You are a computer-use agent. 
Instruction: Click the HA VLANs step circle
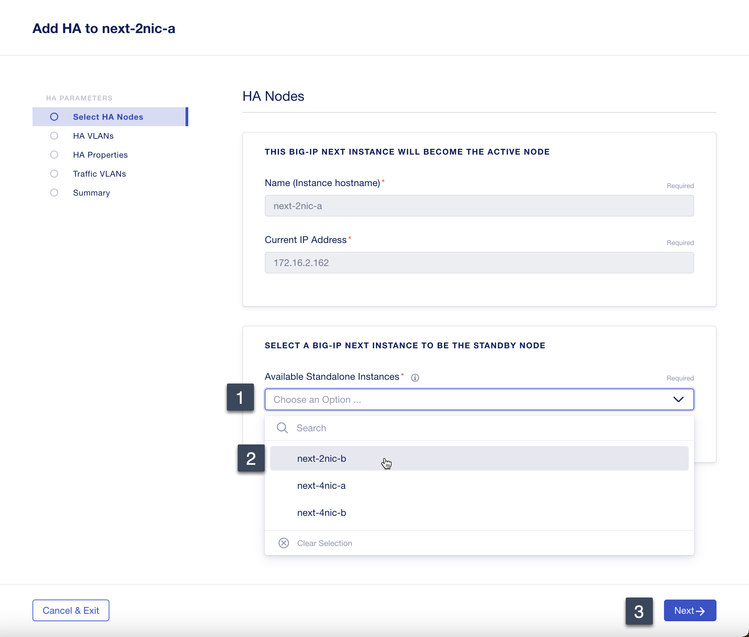(x=54, y=136)
